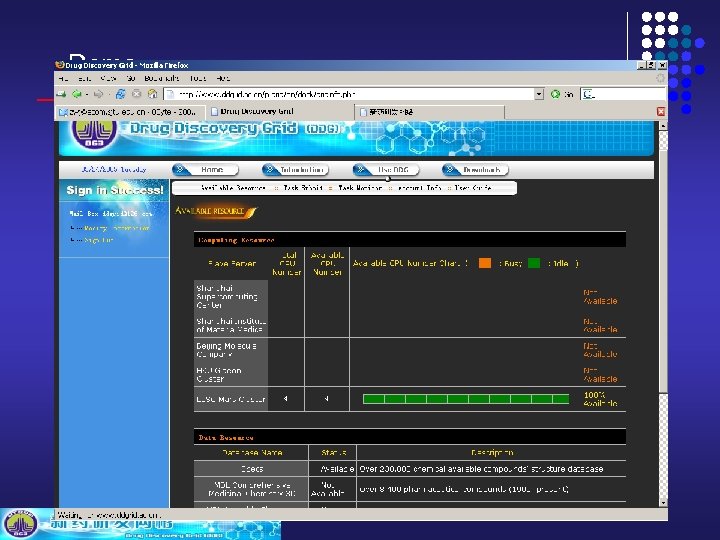Click the address bar URL field

(x=349, y=94)
